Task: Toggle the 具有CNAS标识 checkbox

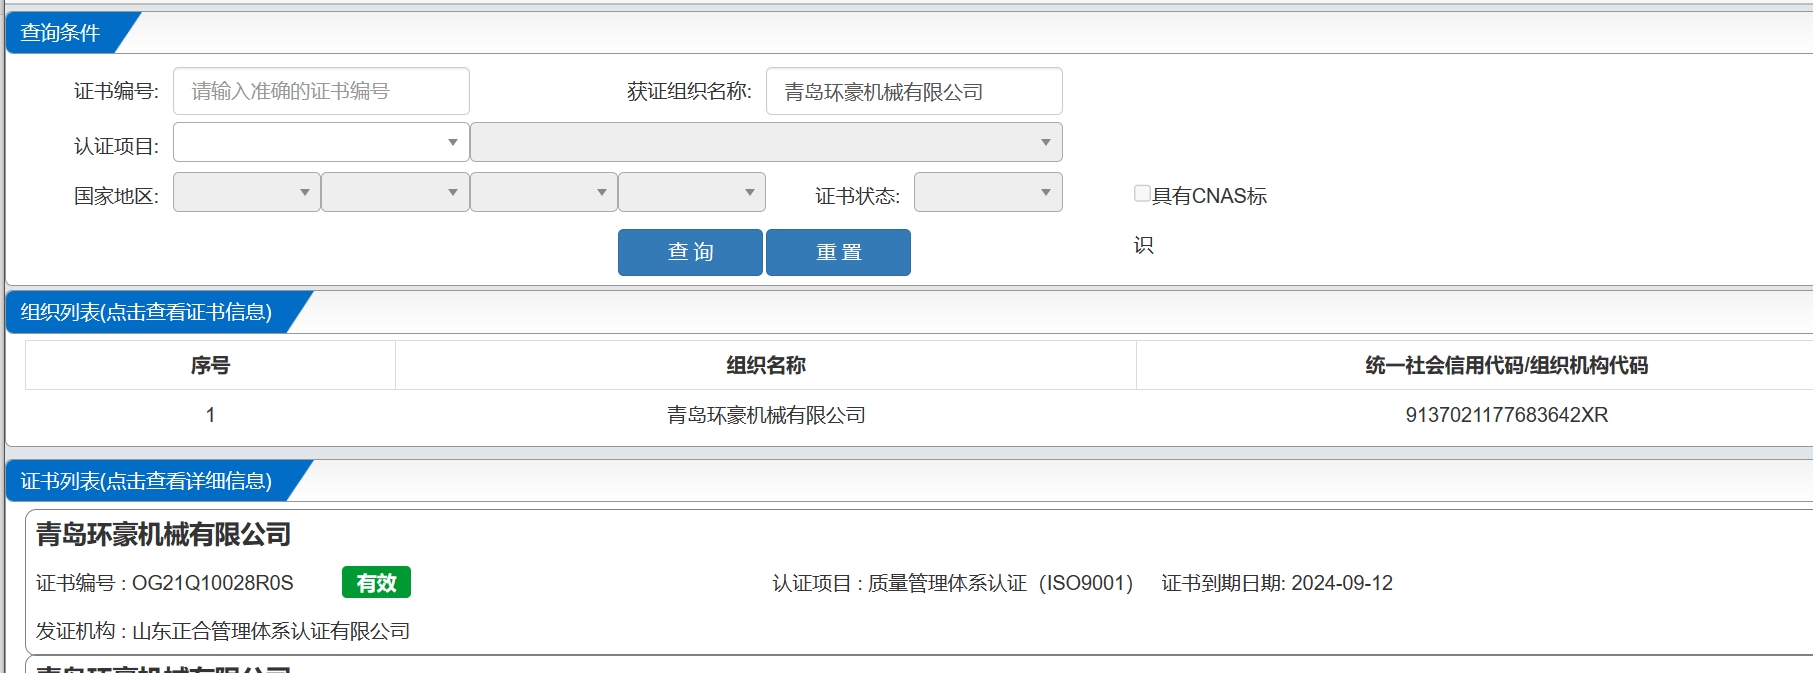Action: coord(1142,193)
